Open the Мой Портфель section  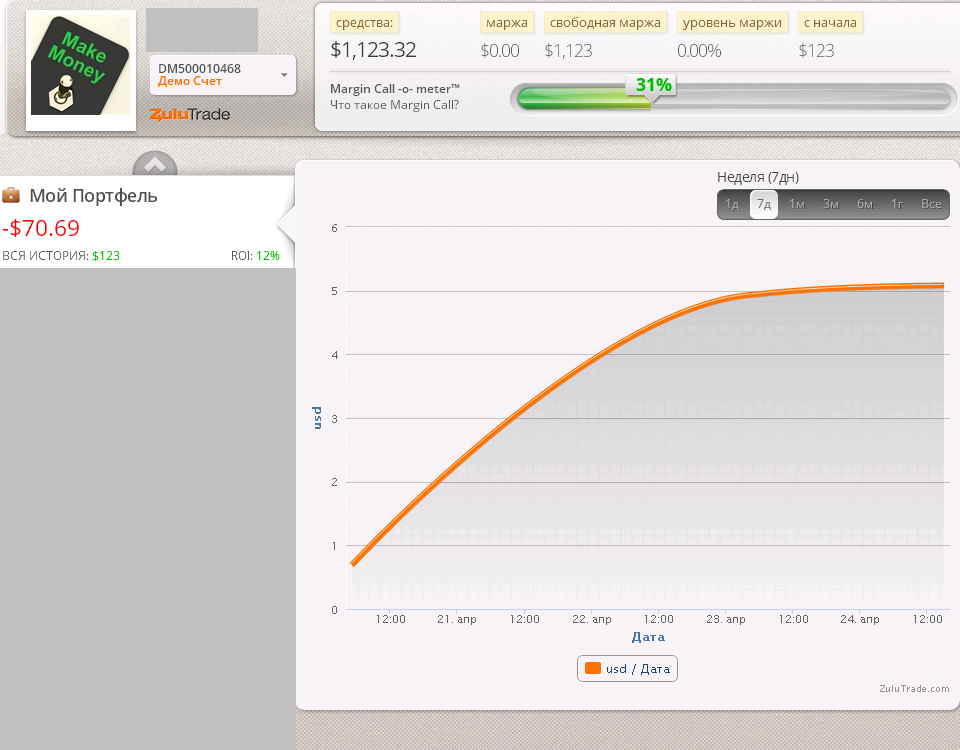93,196
